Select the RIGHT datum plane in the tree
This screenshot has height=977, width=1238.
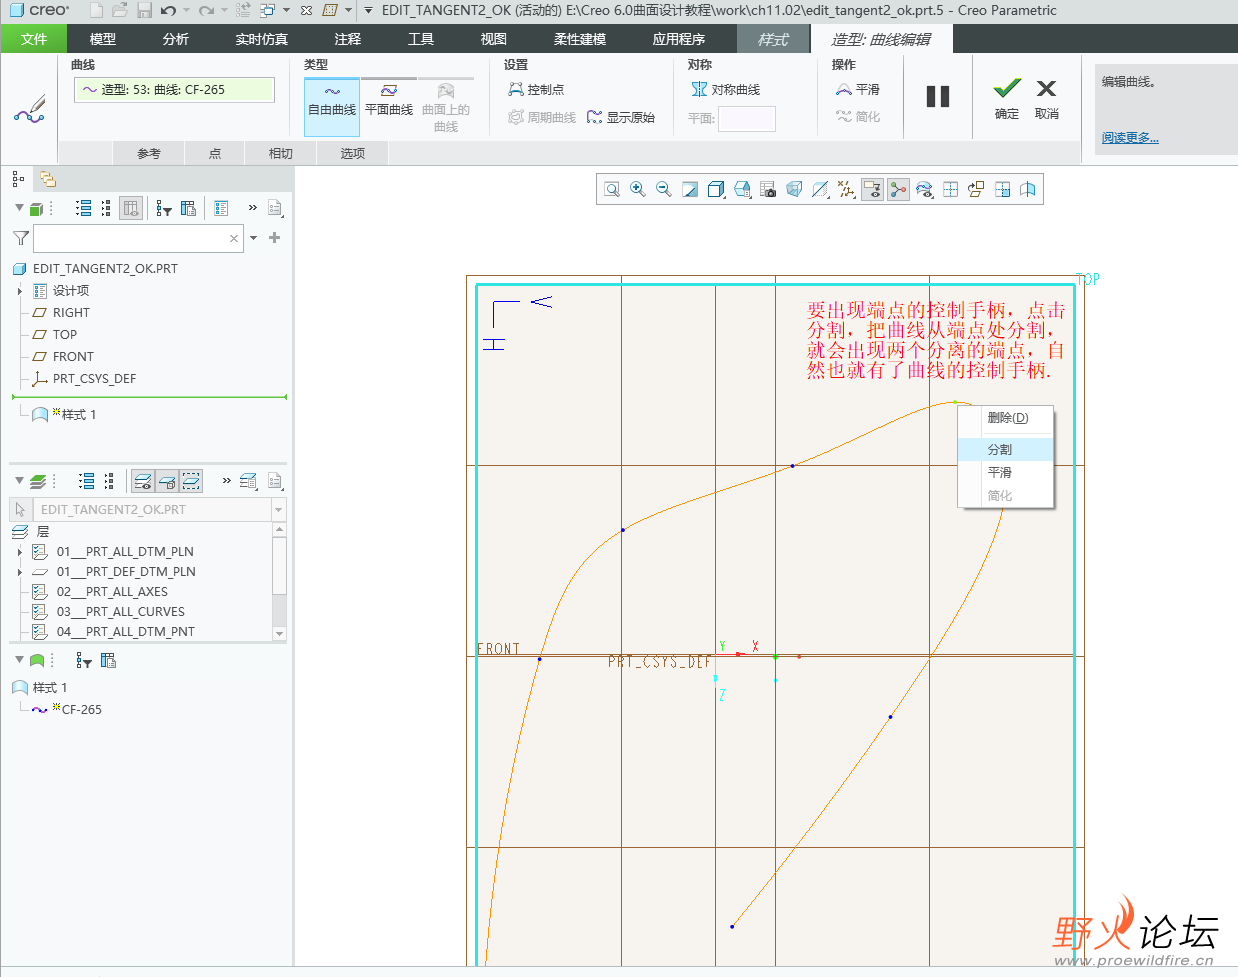coord(71,313)
